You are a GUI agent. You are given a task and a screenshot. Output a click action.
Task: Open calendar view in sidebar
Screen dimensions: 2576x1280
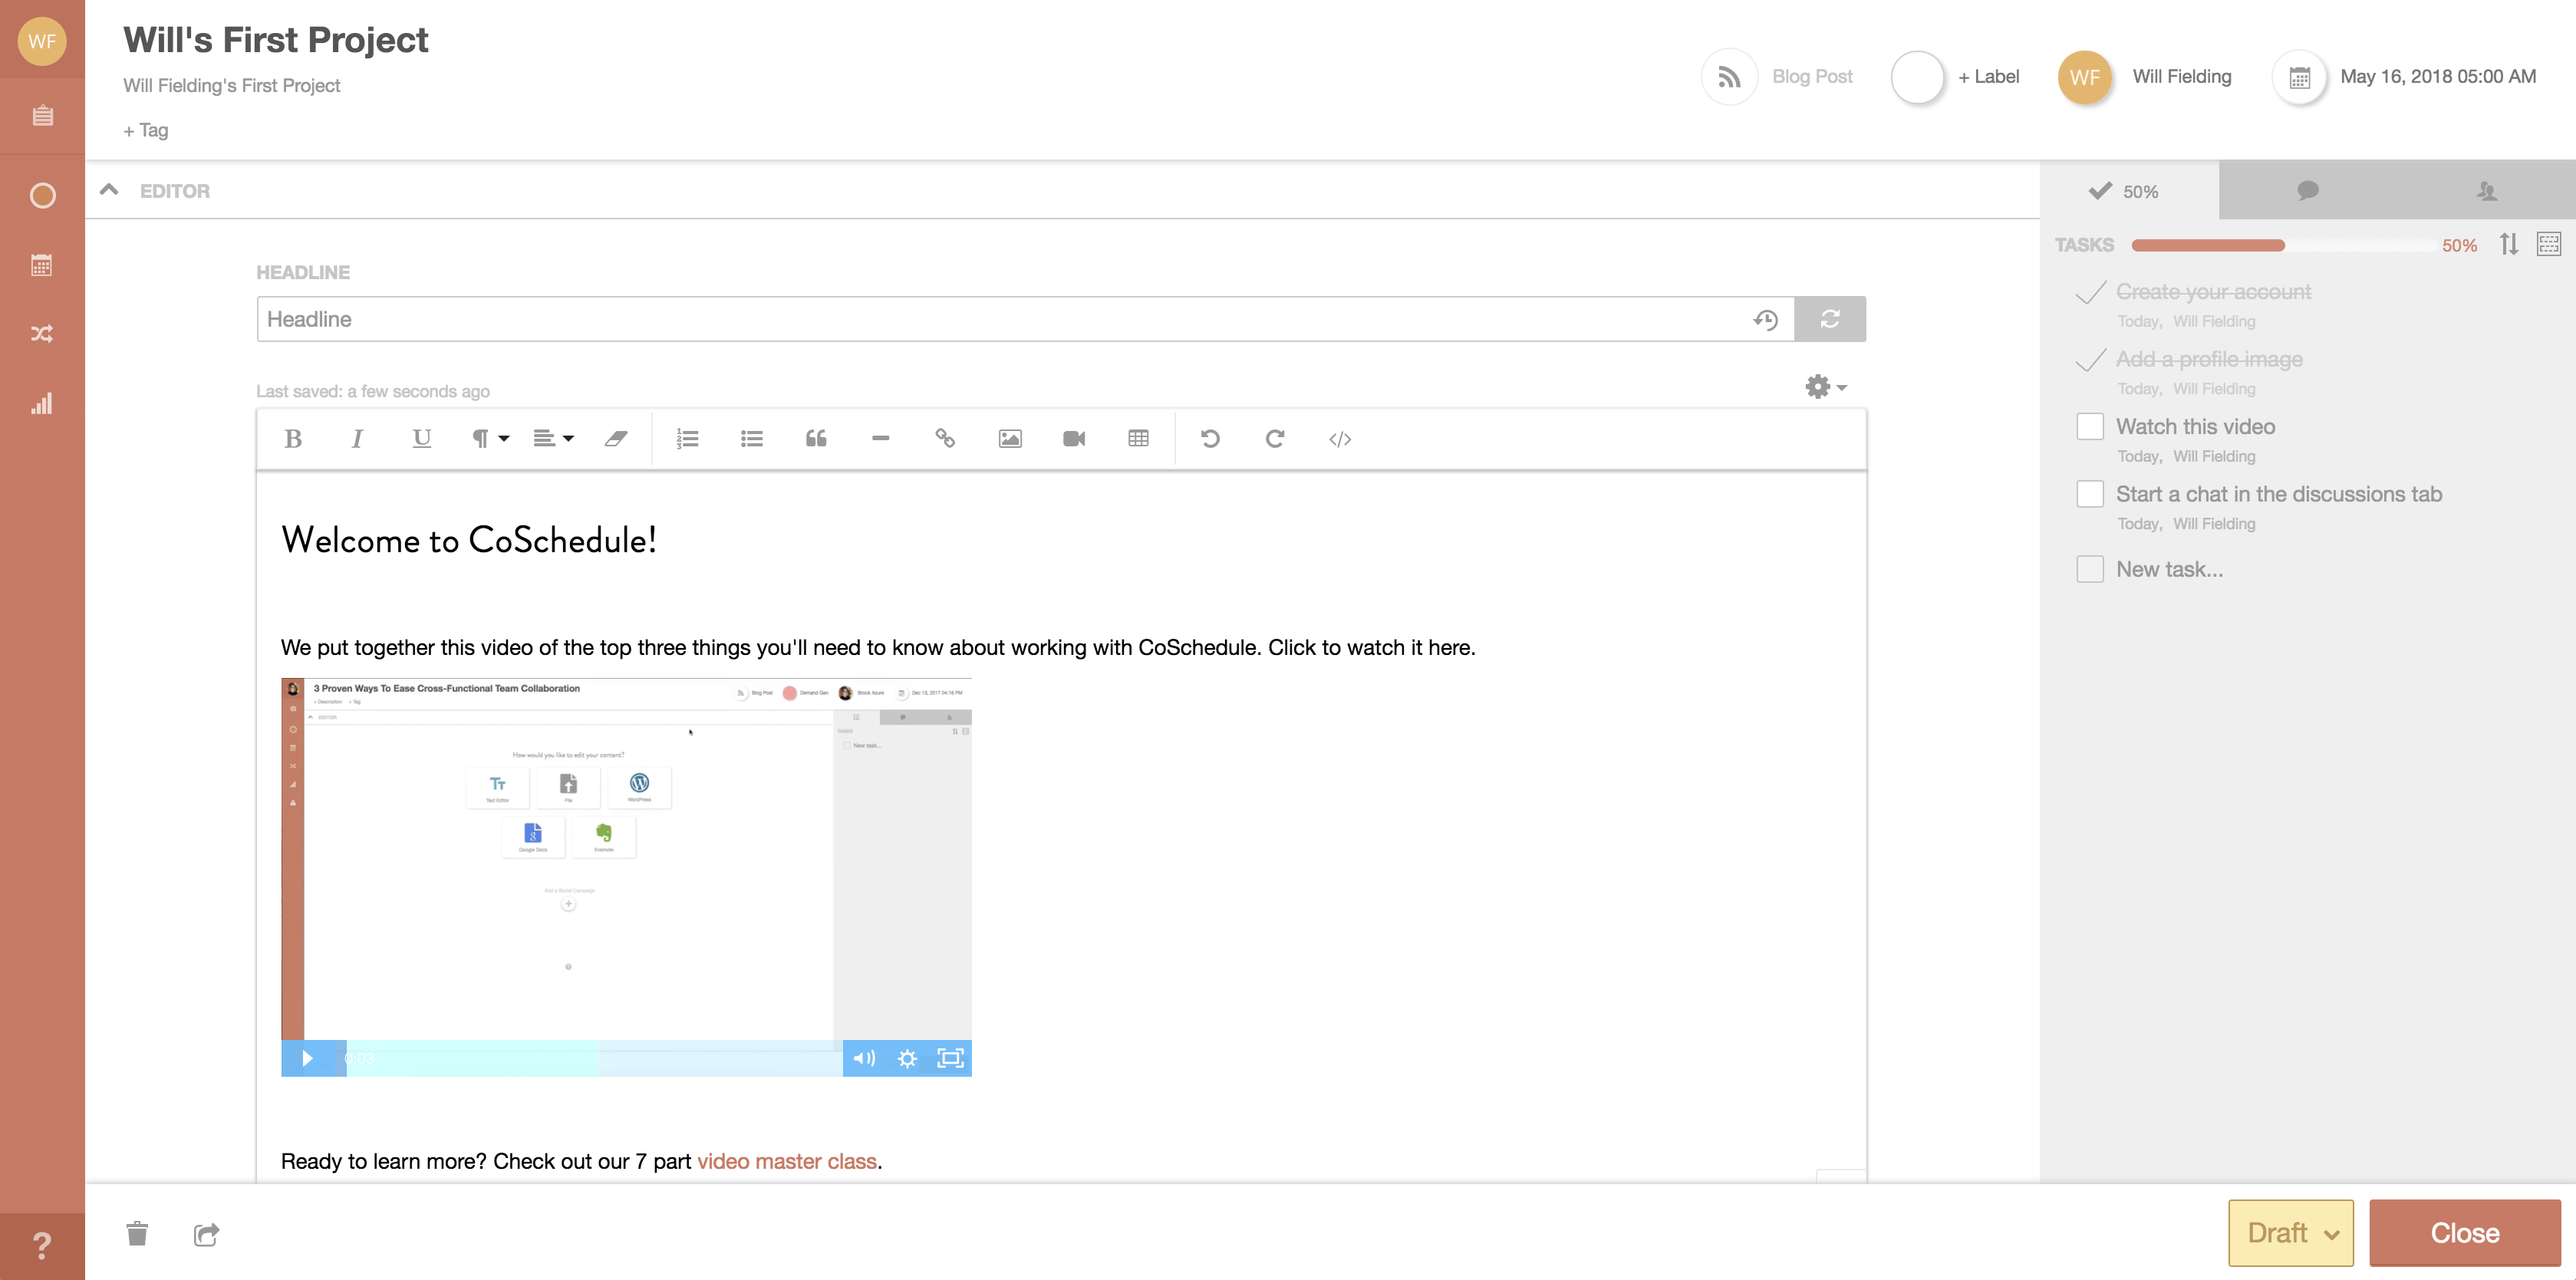click(x=42, y=265)
